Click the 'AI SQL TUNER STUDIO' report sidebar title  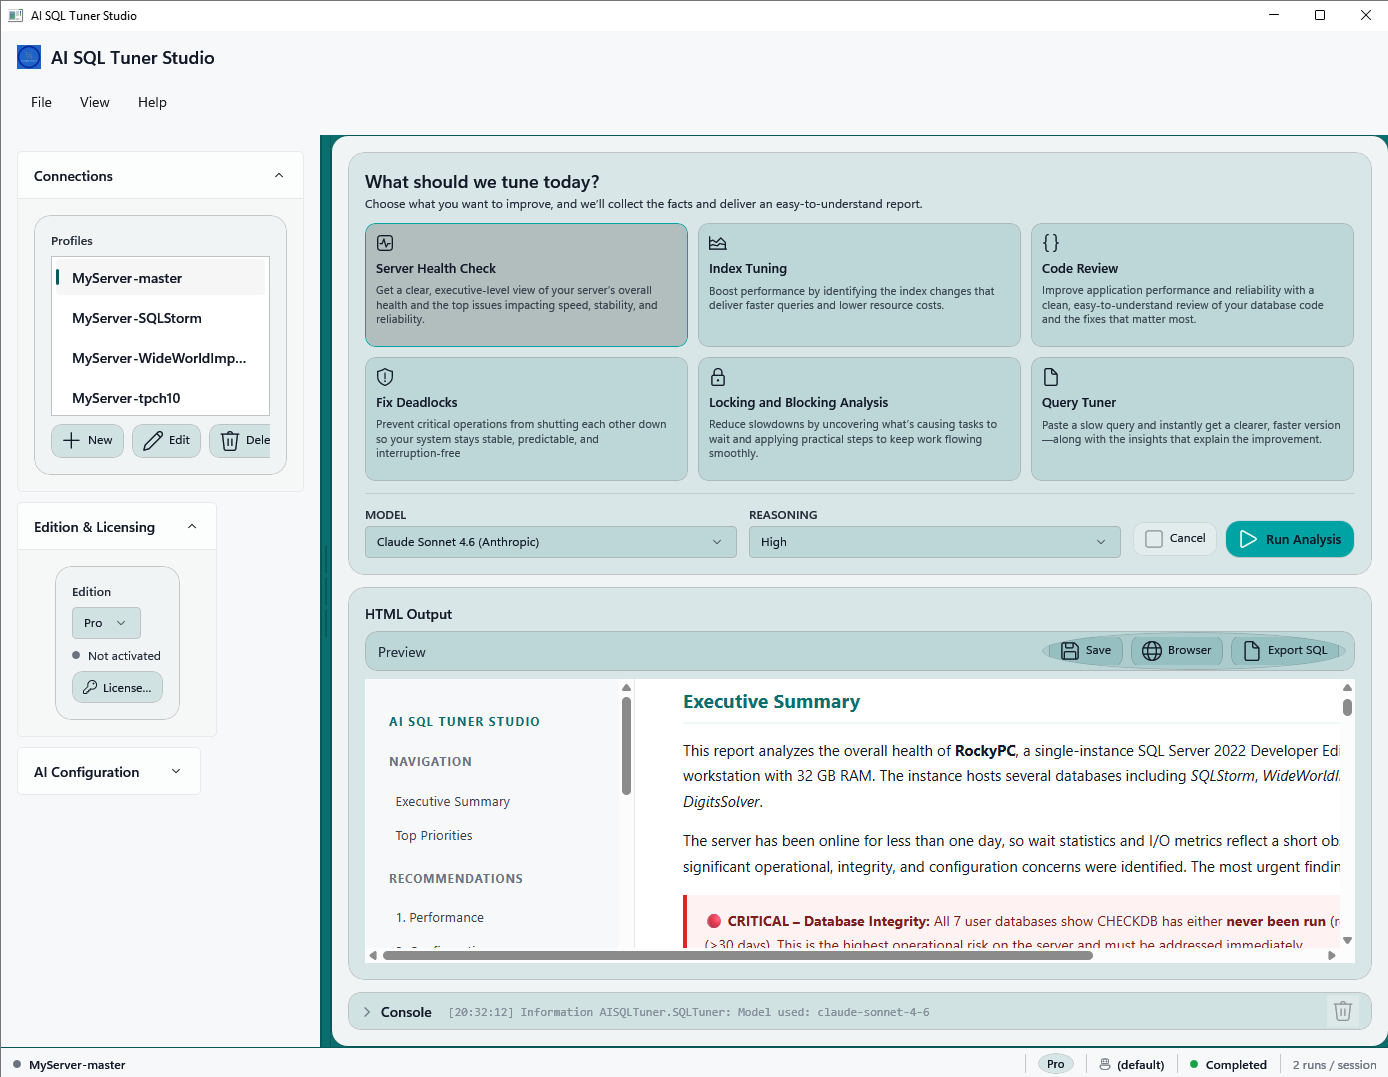[x=464, y=721]
